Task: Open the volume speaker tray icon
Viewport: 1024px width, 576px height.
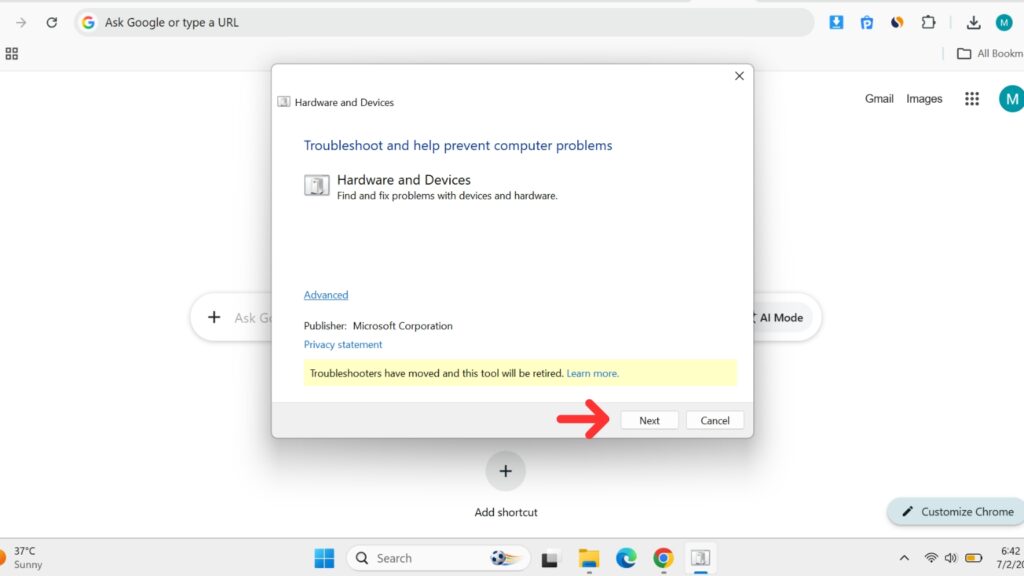Action: pyautogui.click(x=951, y=558)
